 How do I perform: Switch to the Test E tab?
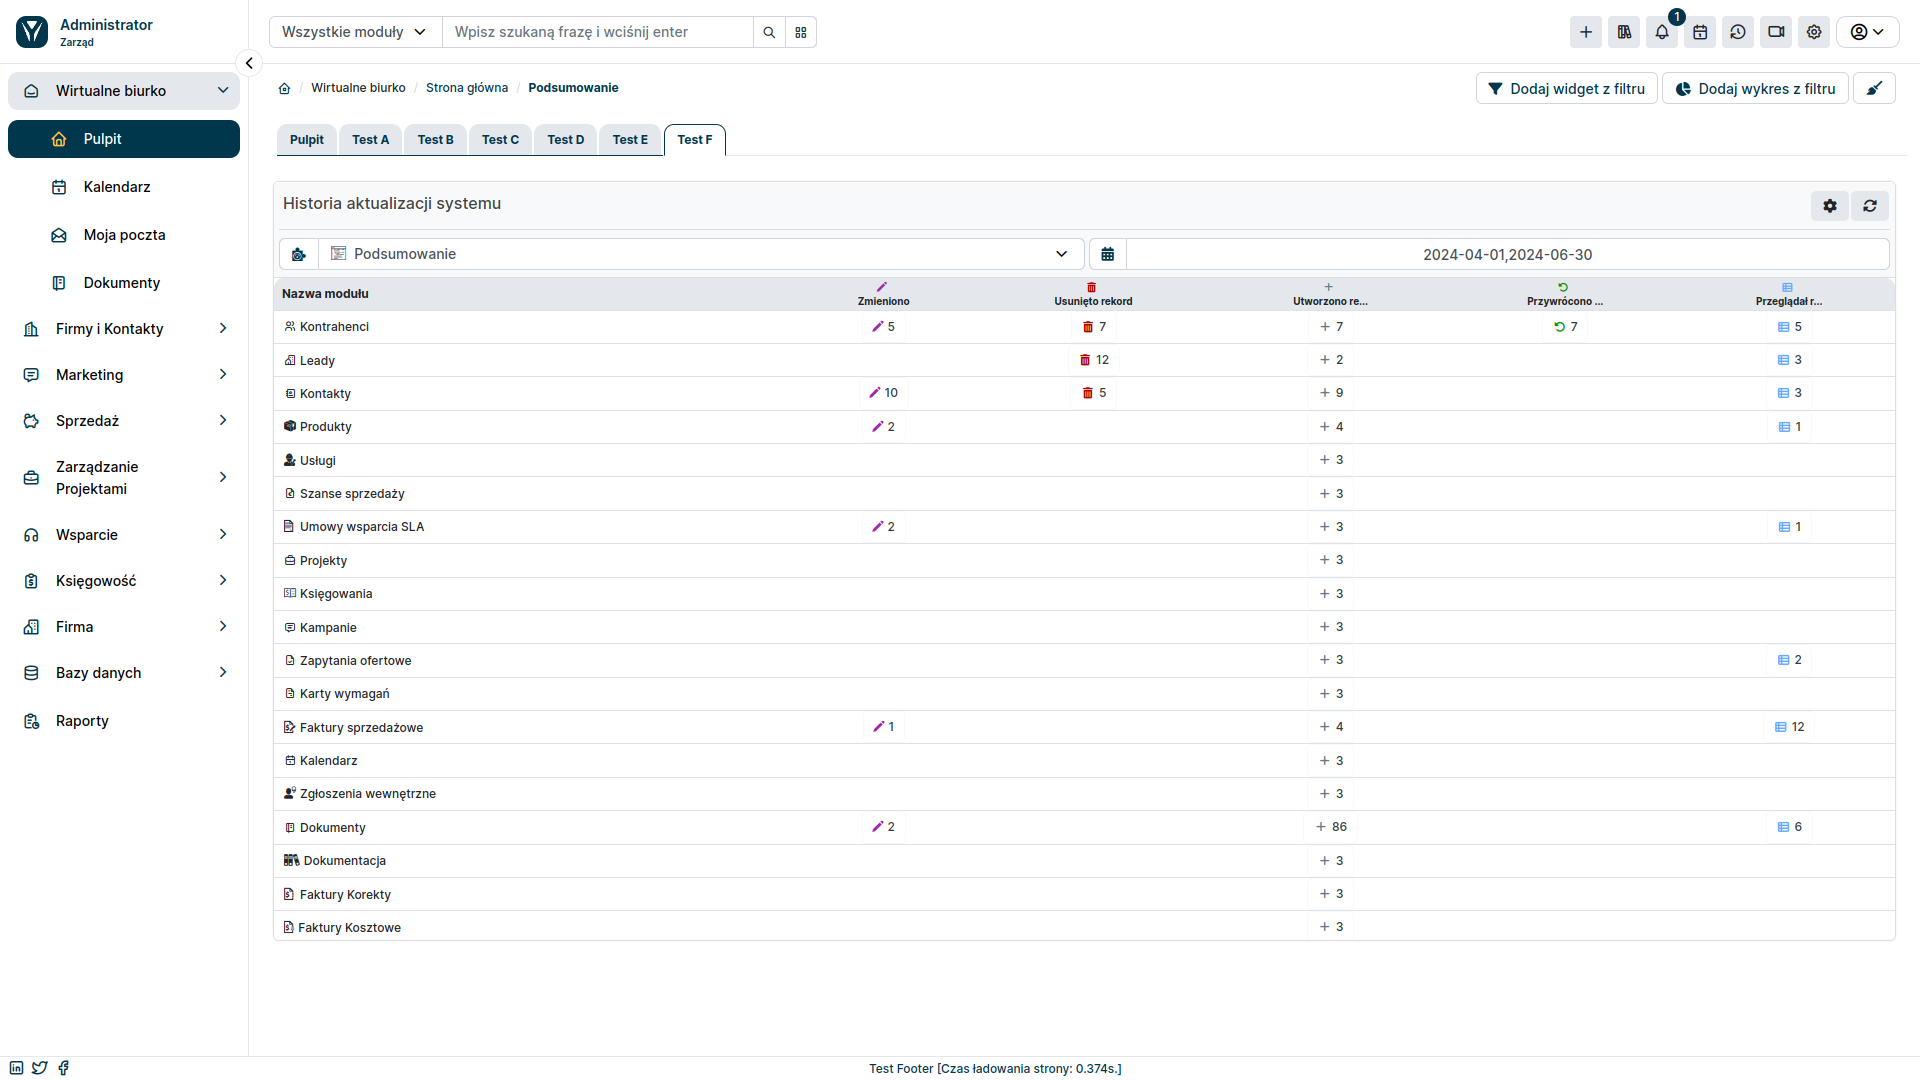(630, 140)
